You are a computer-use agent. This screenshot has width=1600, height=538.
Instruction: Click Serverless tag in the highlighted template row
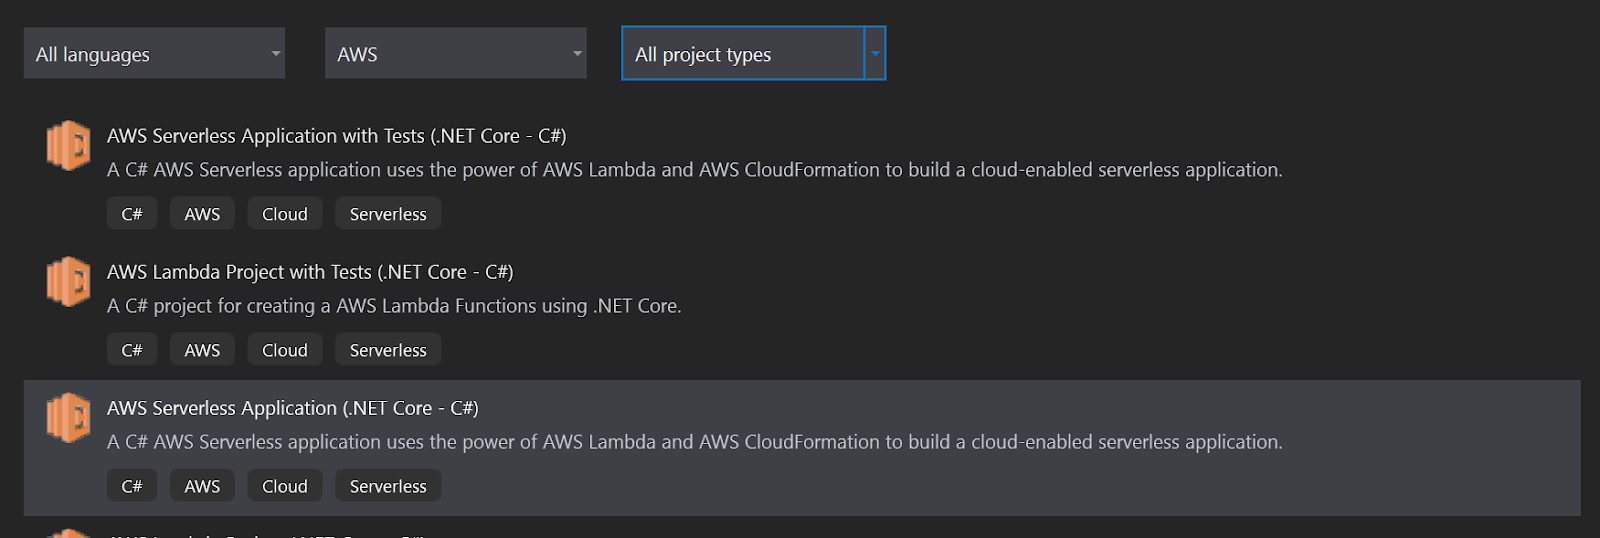click(388, 486)
